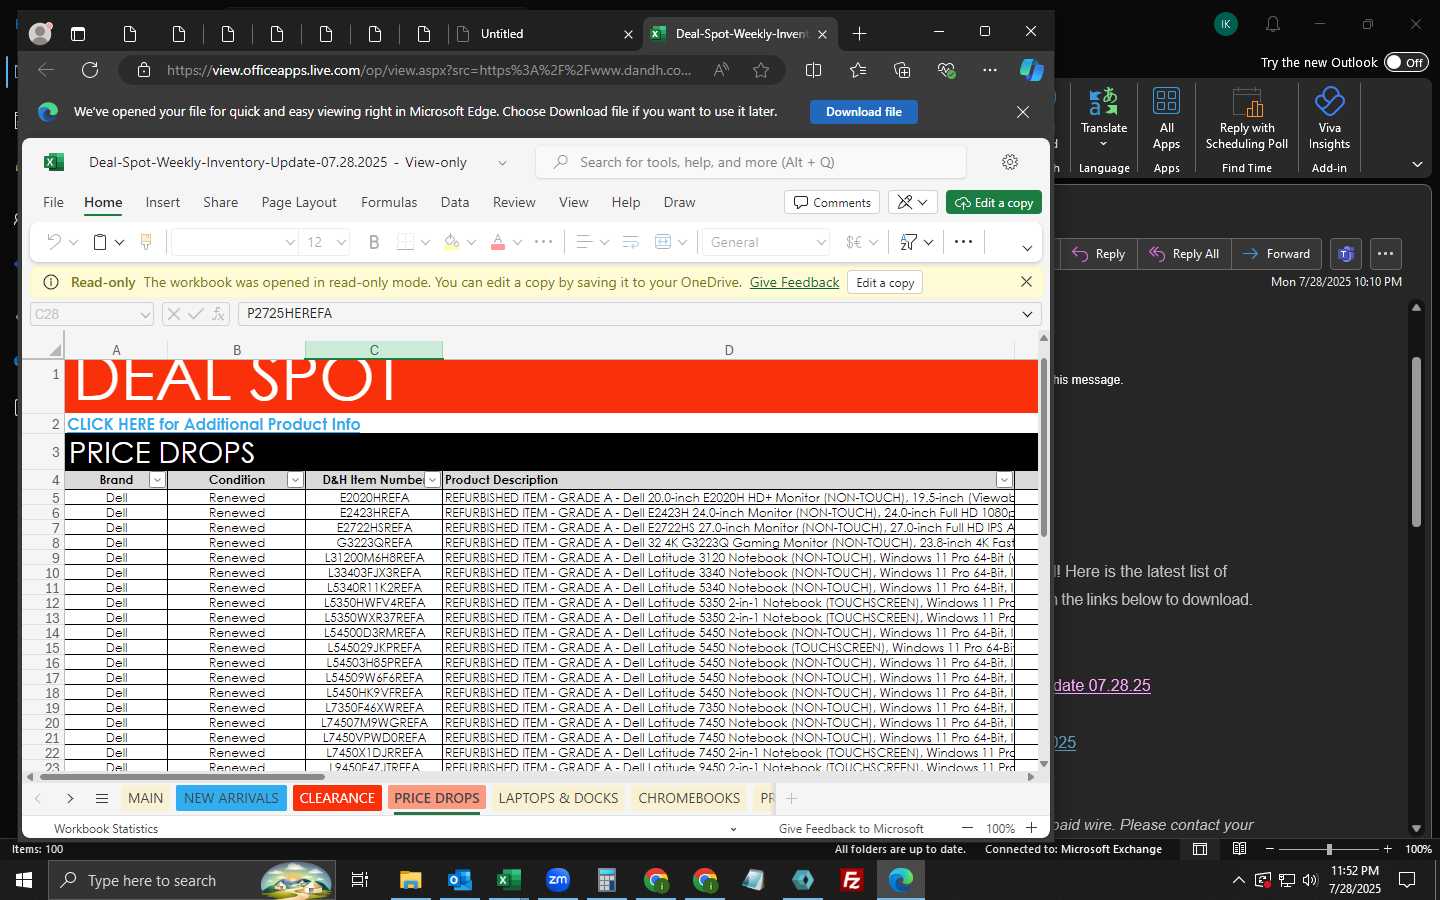The image size is (1440, 900).
Task: Open CLICK HERE for Additional Product Info
Action: pos(214,424)
